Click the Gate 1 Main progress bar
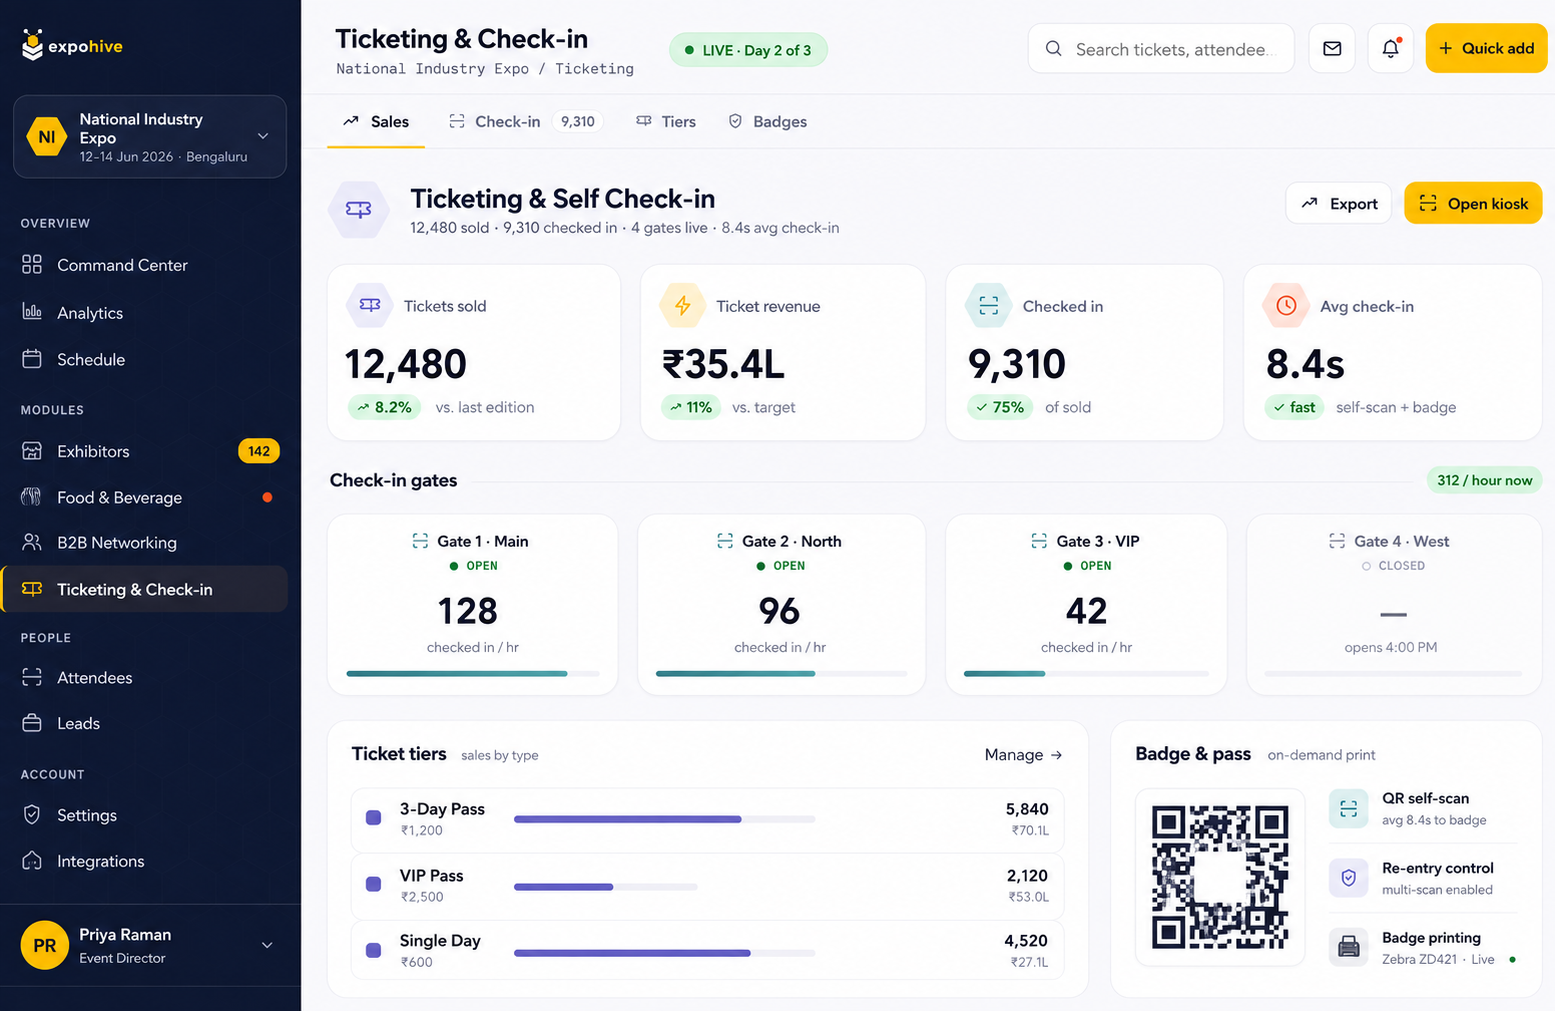Viewport: 1555px width, 1011px height. click(473, 674)
